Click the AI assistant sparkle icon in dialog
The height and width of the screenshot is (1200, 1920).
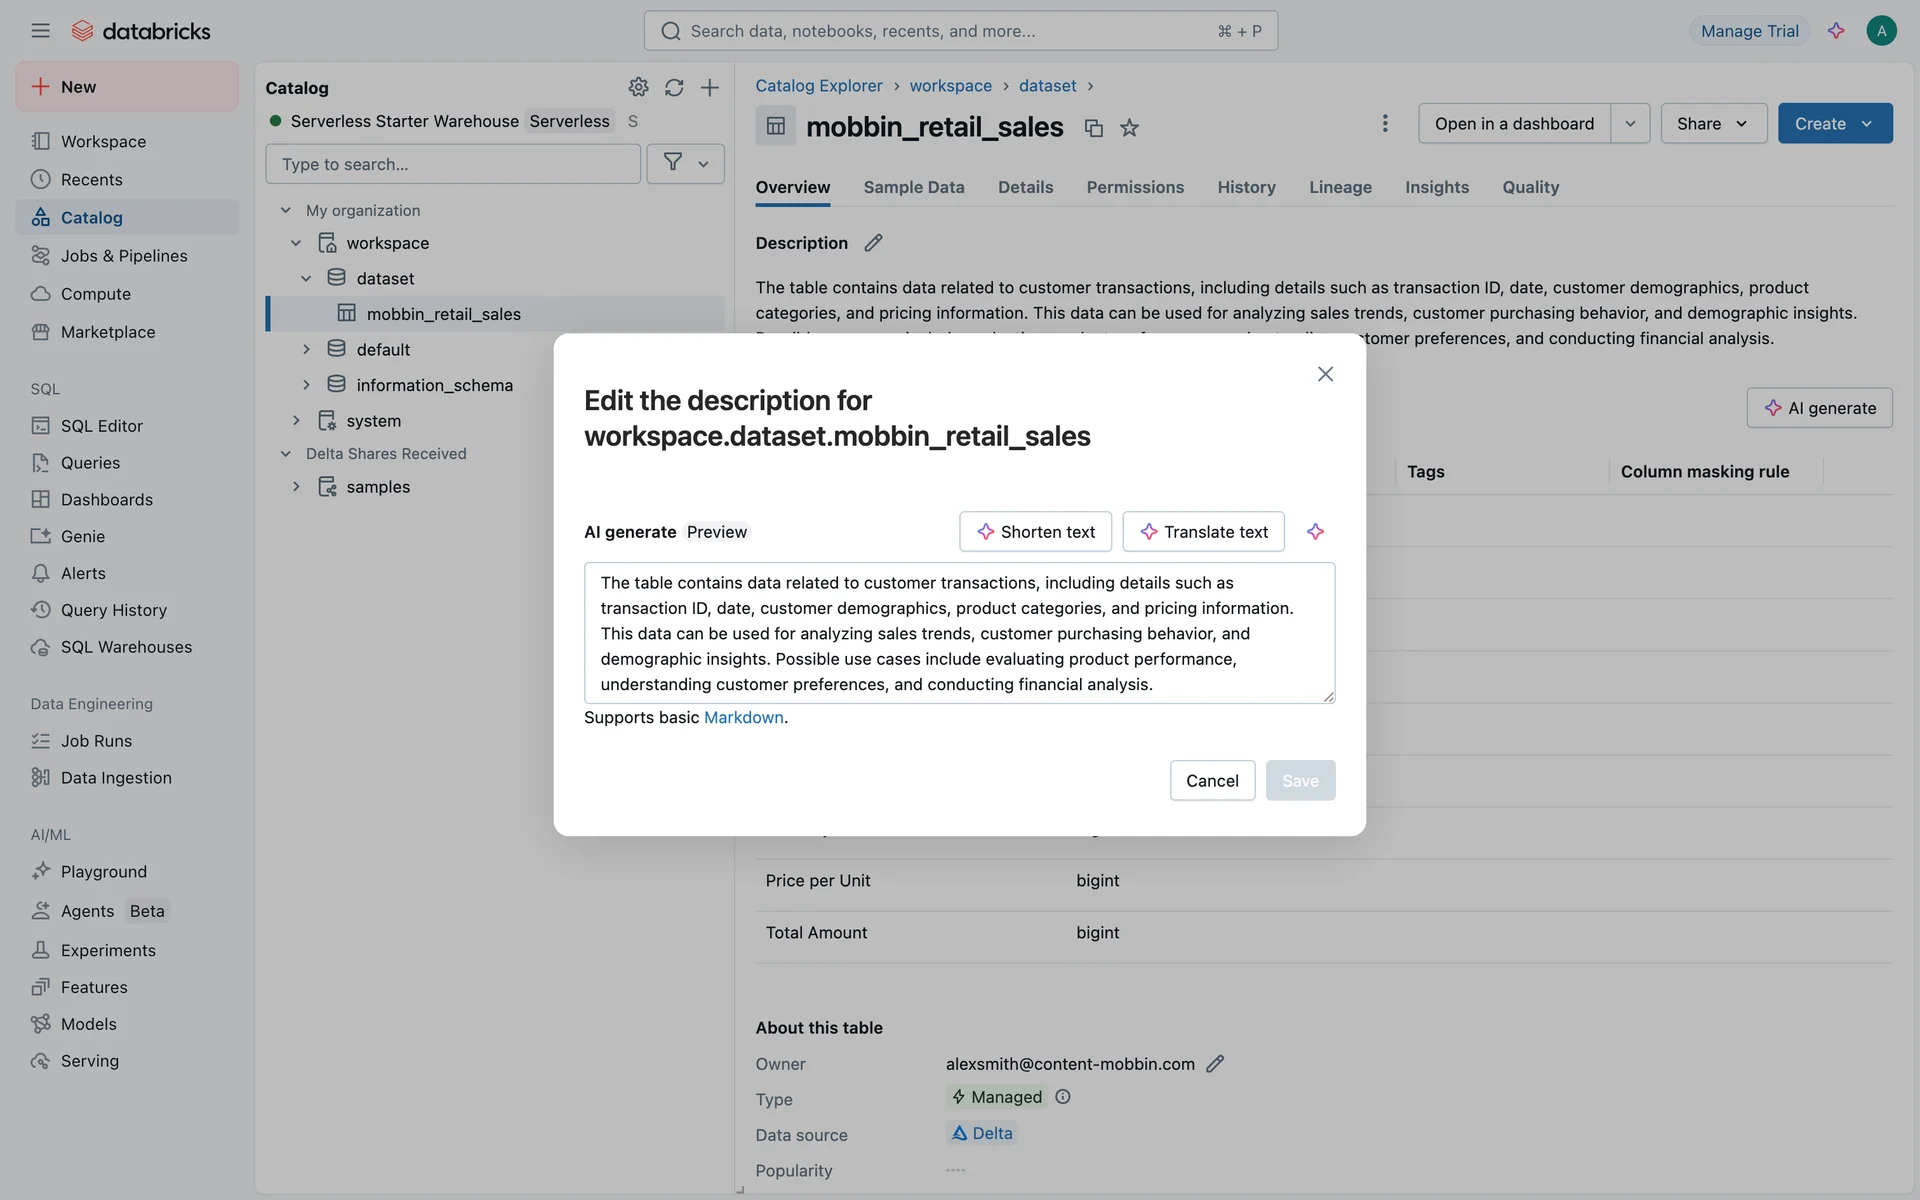(x=1315, y=532)
